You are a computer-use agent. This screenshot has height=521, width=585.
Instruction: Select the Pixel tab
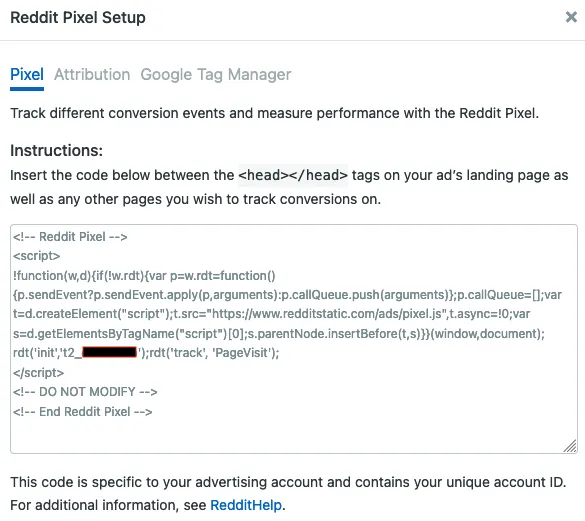point(27,75)
